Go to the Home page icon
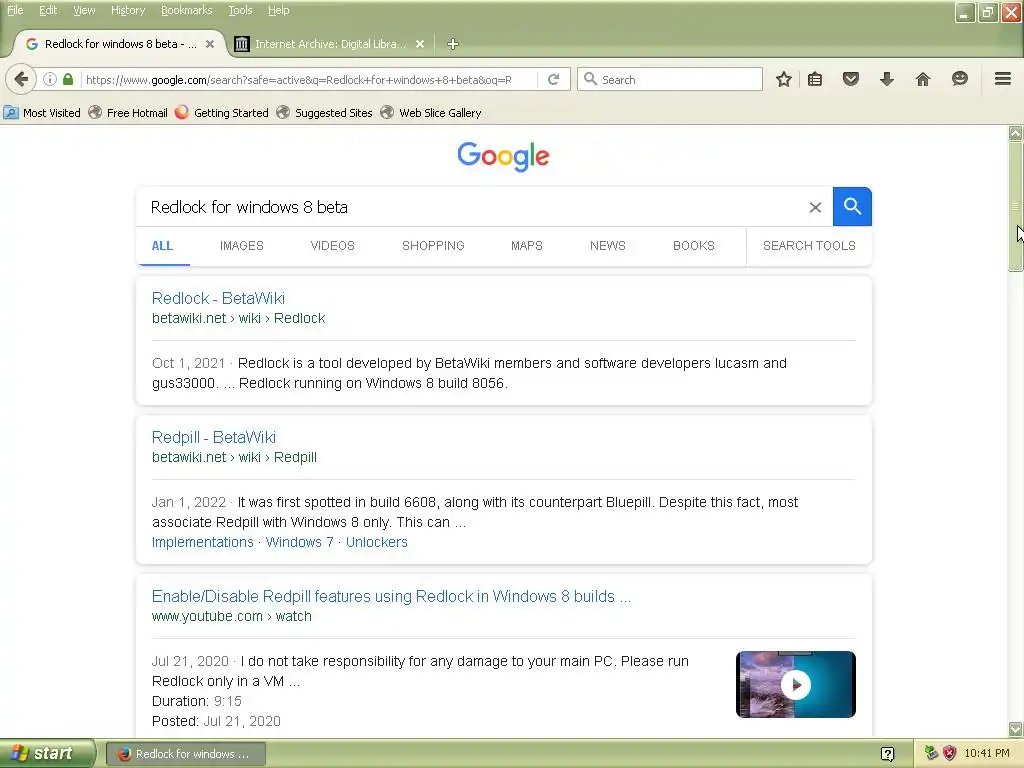The height and width of the screenshot is (768, 1024). [922, 80]
